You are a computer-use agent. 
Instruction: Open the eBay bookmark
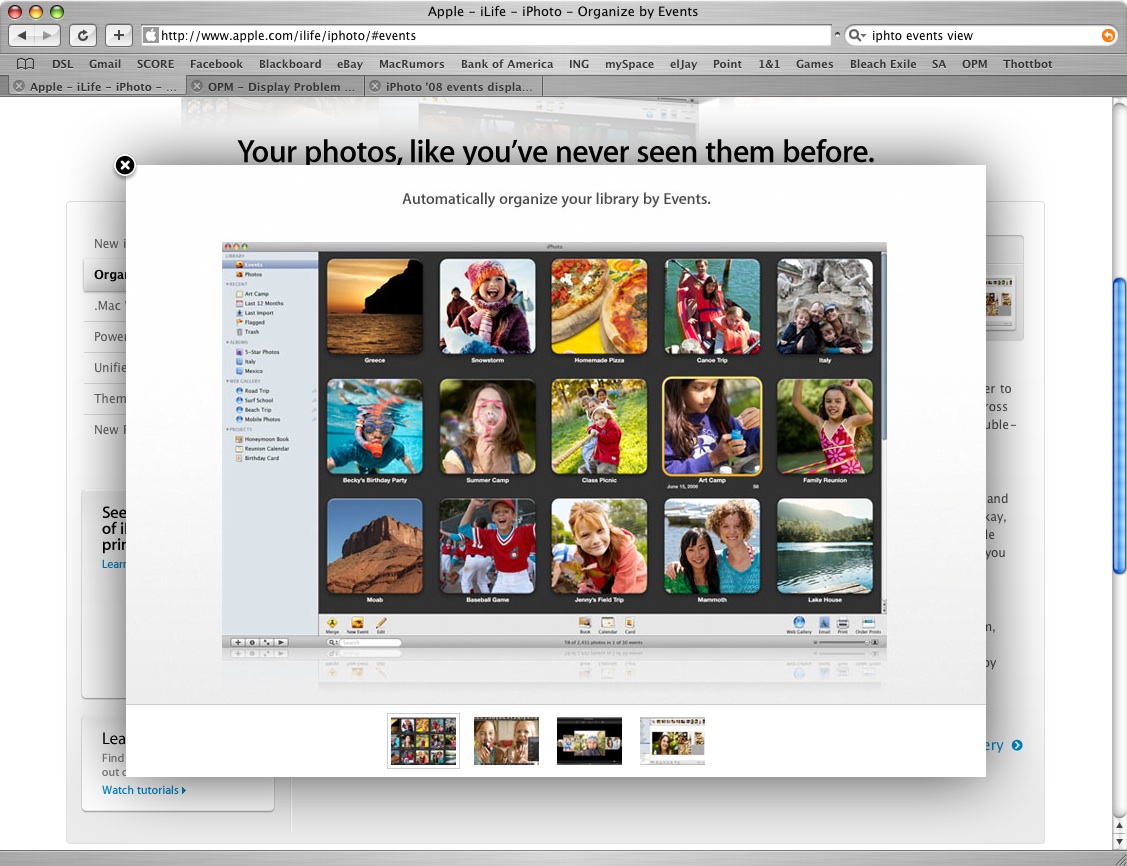350,64
